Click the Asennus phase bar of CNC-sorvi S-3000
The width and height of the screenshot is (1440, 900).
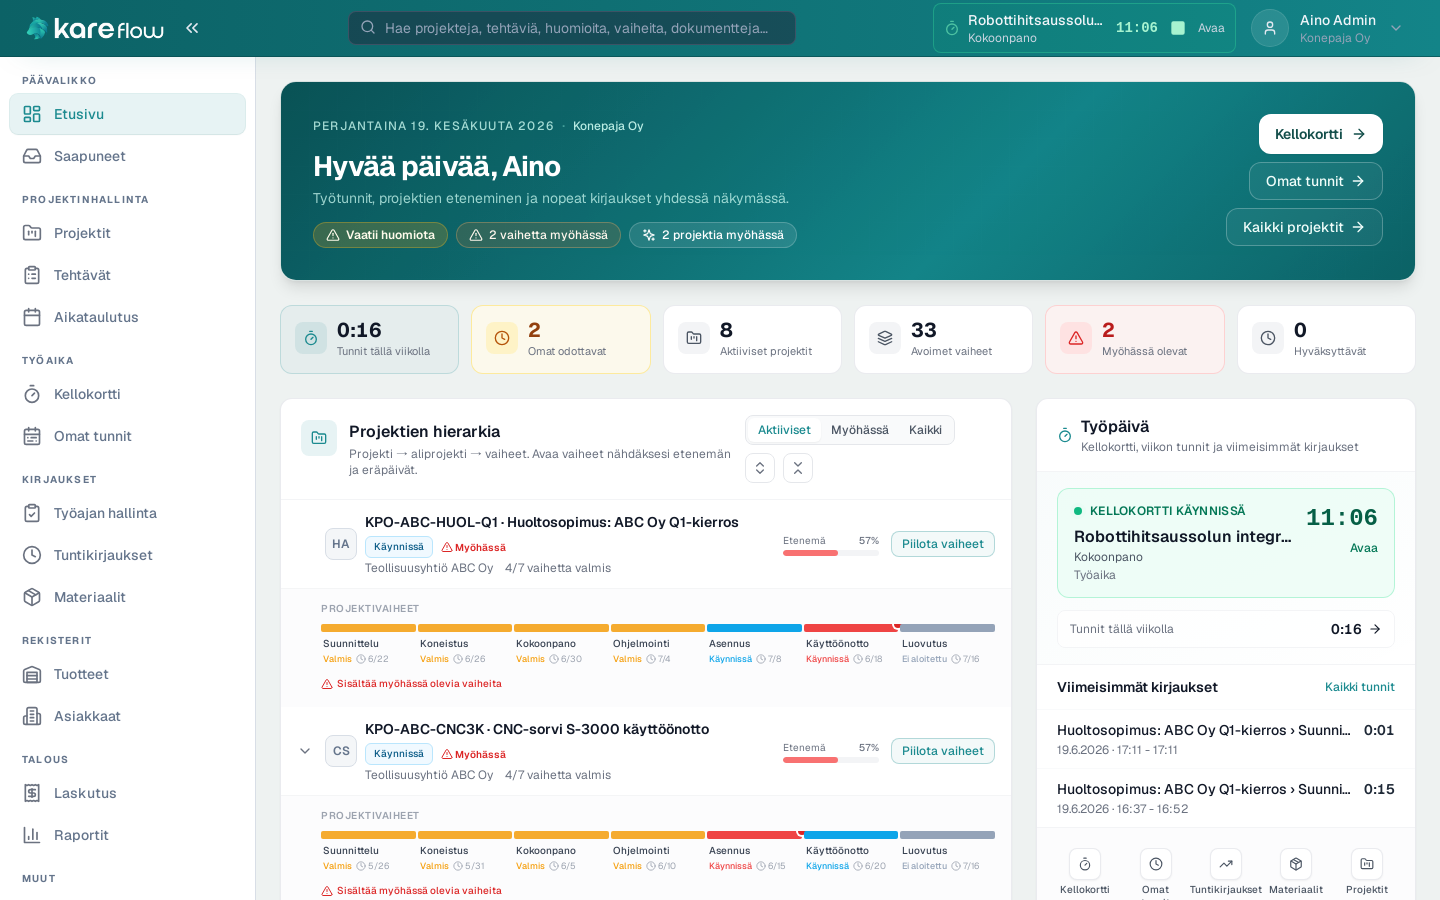click(x=754, y=835)
